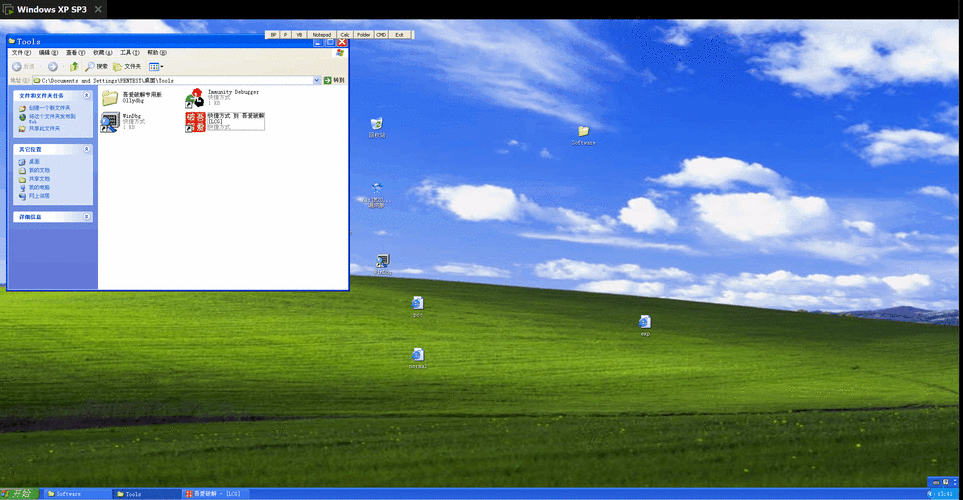963x500 pixels.
Task: Select the red 吾爱破解 [LCG] shortcut
Action: 195,122
